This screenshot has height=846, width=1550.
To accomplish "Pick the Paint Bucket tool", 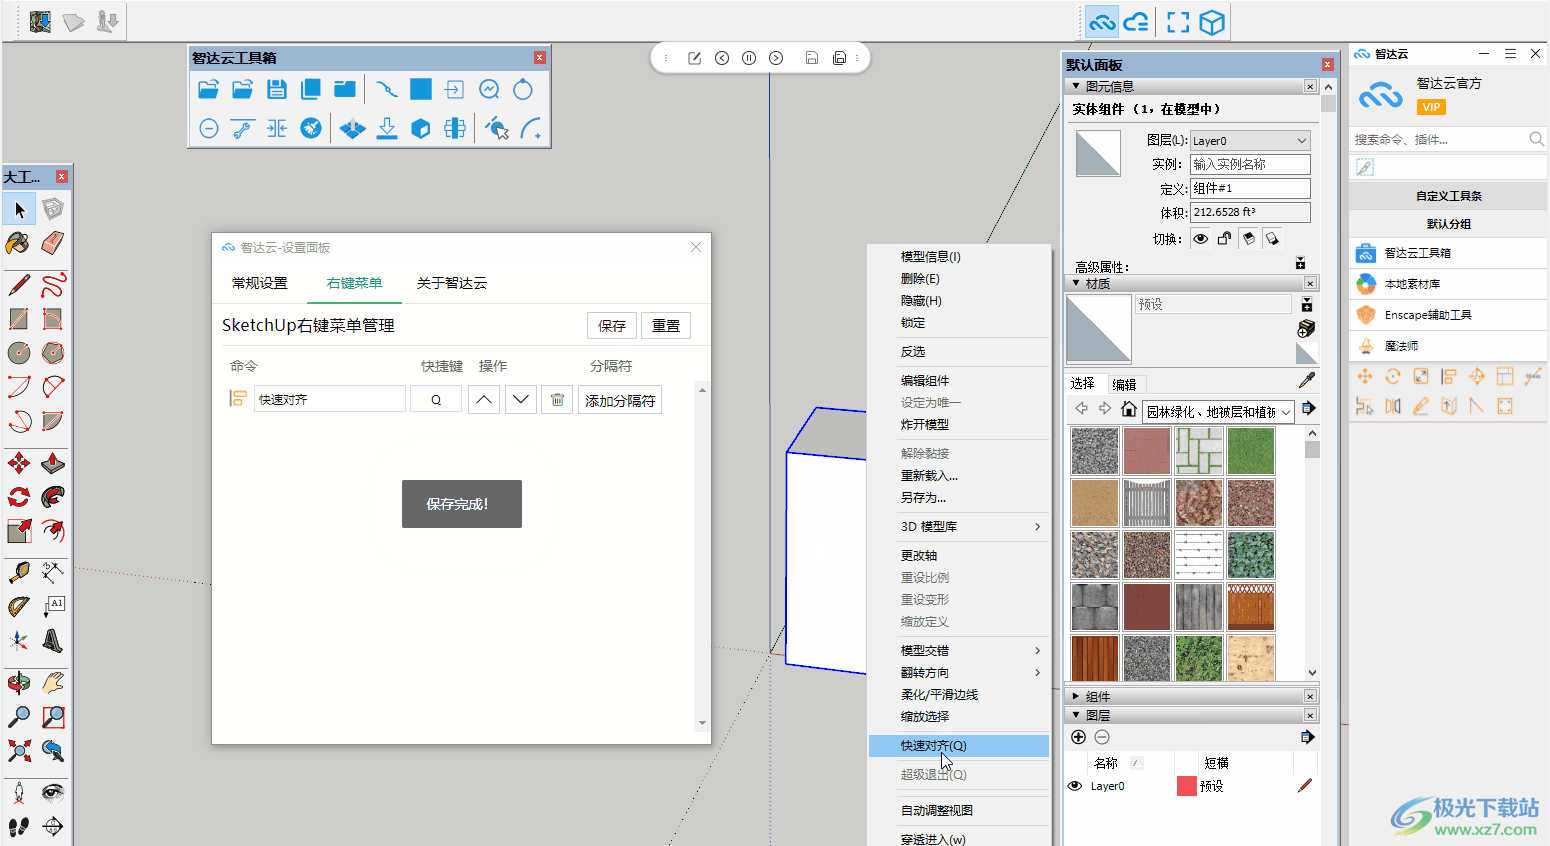I will (19, 243).
